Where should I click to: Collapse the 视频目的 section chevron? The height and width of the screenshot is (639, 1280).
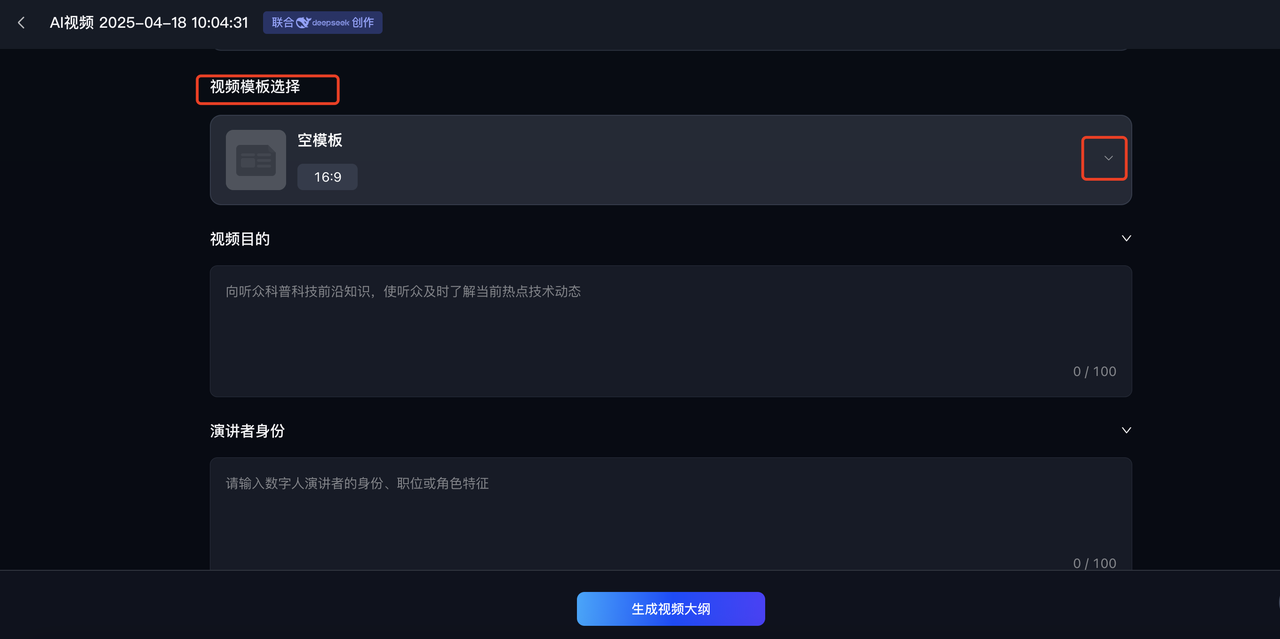click(1126, 239)
